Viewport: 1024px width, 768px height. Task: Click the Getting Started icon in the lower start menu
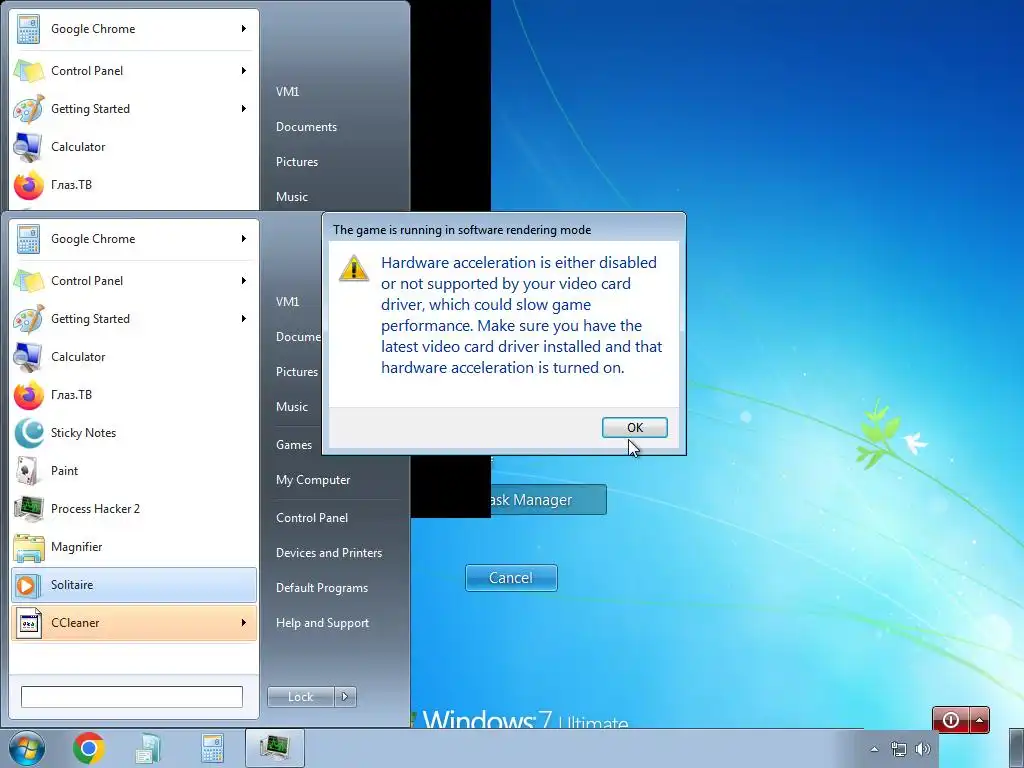tap(29, 319)
